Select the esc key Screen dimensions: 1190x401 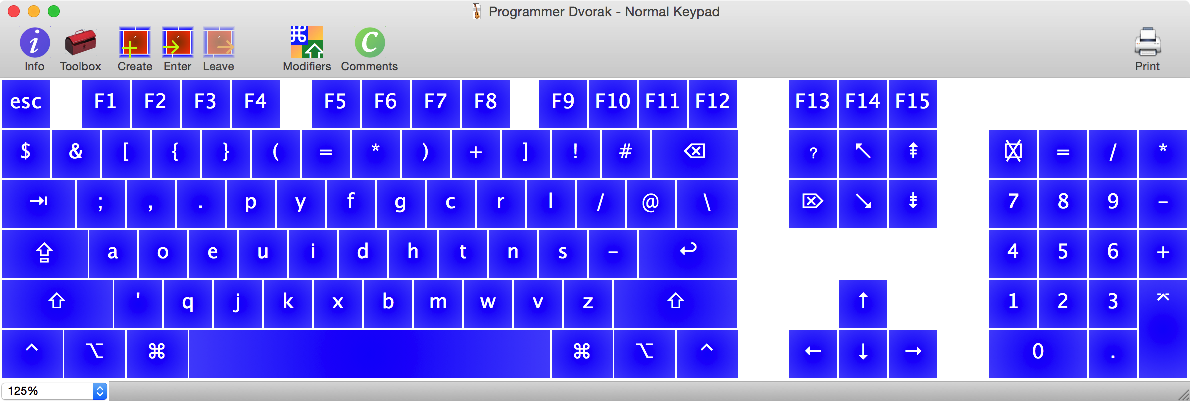[26, 103]
